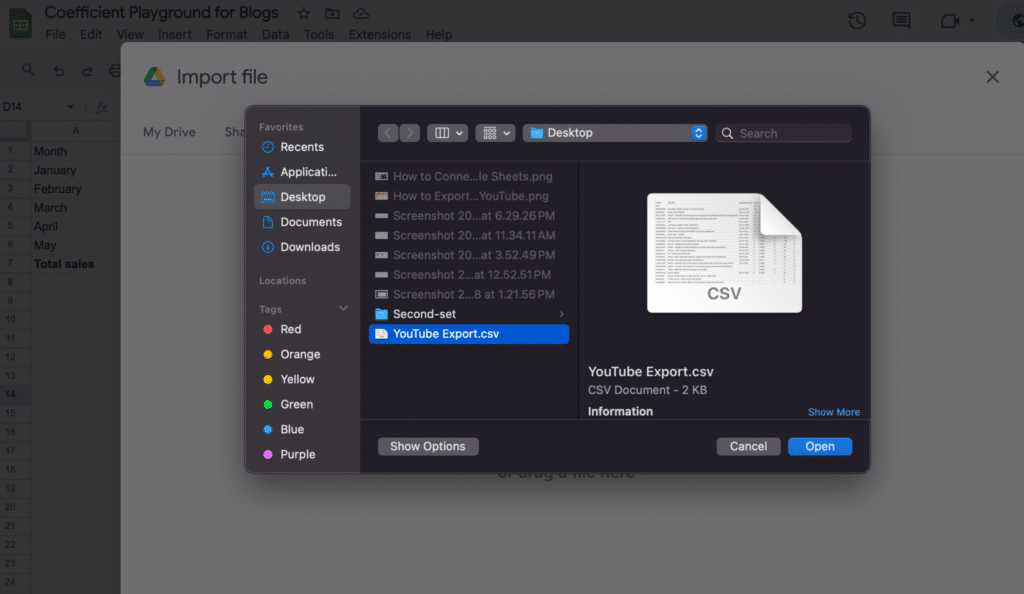Select Screenshot at 12.52.51 PM file
Viewport: 1024px width, 594px height.
(469, 274)
